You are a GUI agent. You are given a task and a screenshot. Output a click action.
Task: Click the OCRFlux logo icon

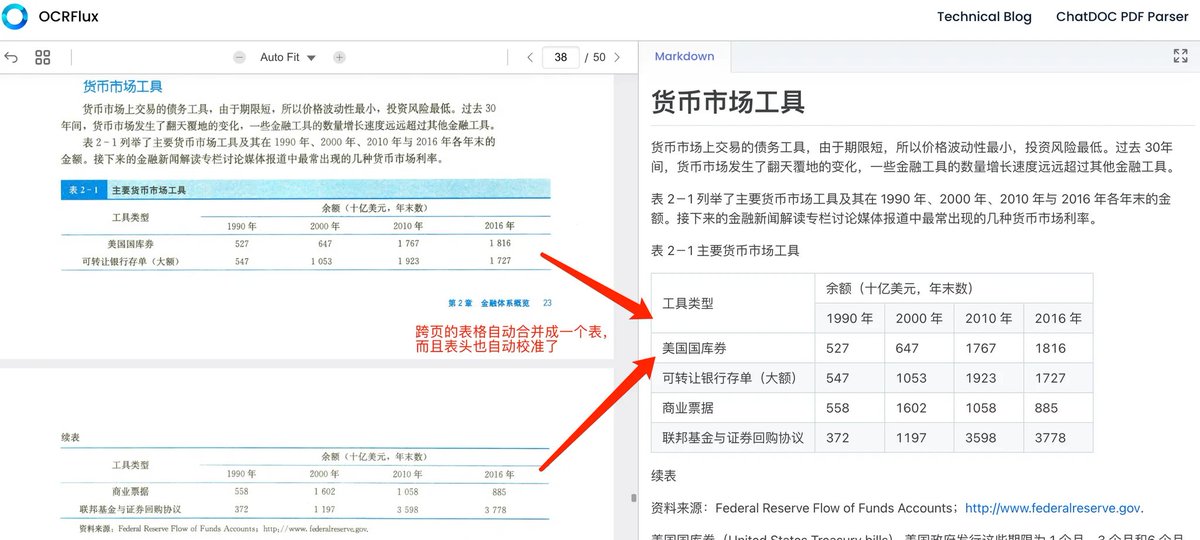coord(17,17)
